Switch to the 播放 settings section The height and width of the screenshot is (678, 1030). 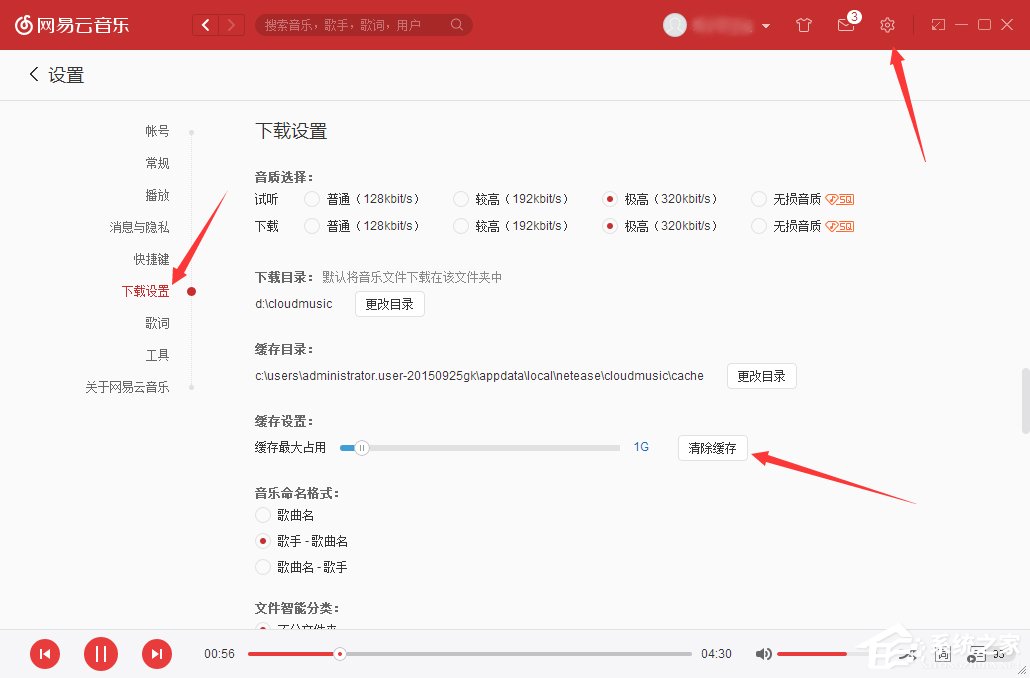point(157,195)
